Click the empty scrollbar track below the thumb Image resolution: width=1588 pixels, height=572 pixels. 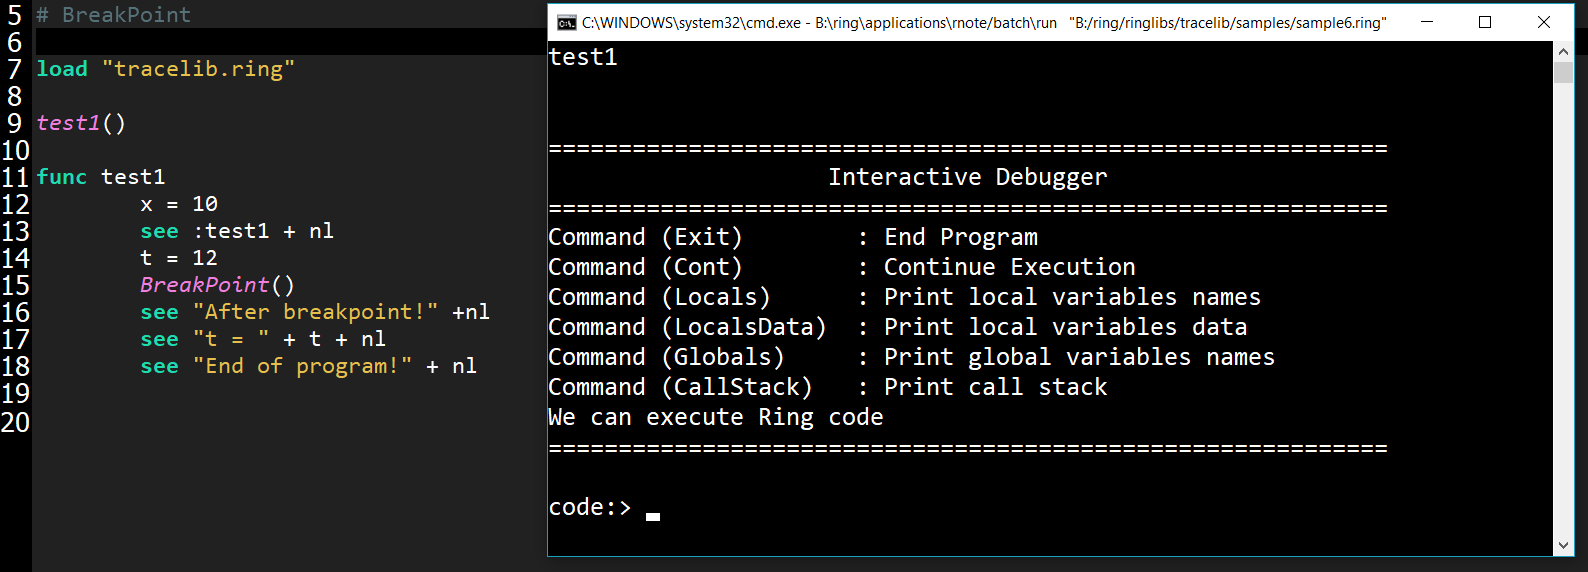click(x=1563, y=300)
